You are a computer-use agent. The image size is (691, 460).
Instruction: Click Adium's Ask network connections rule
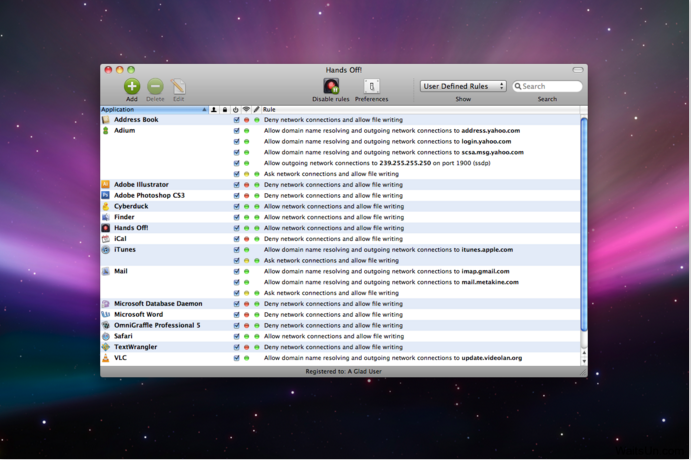point(331,174)
